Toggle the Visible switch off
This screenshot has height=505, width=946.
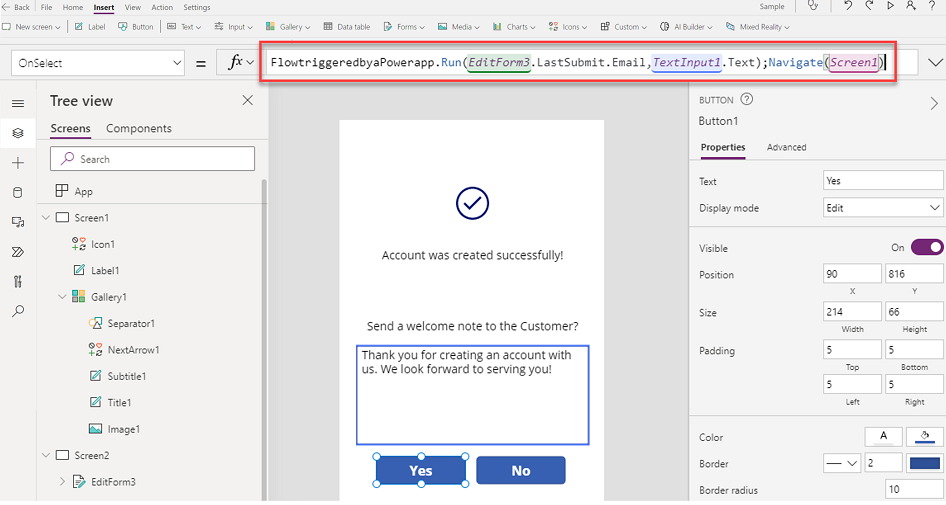[927, 247]
